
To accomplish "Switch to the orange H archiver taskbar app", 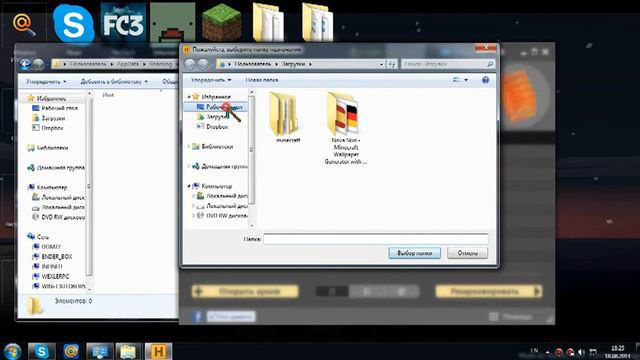I will pyautogui.click(x=158, y=351).
